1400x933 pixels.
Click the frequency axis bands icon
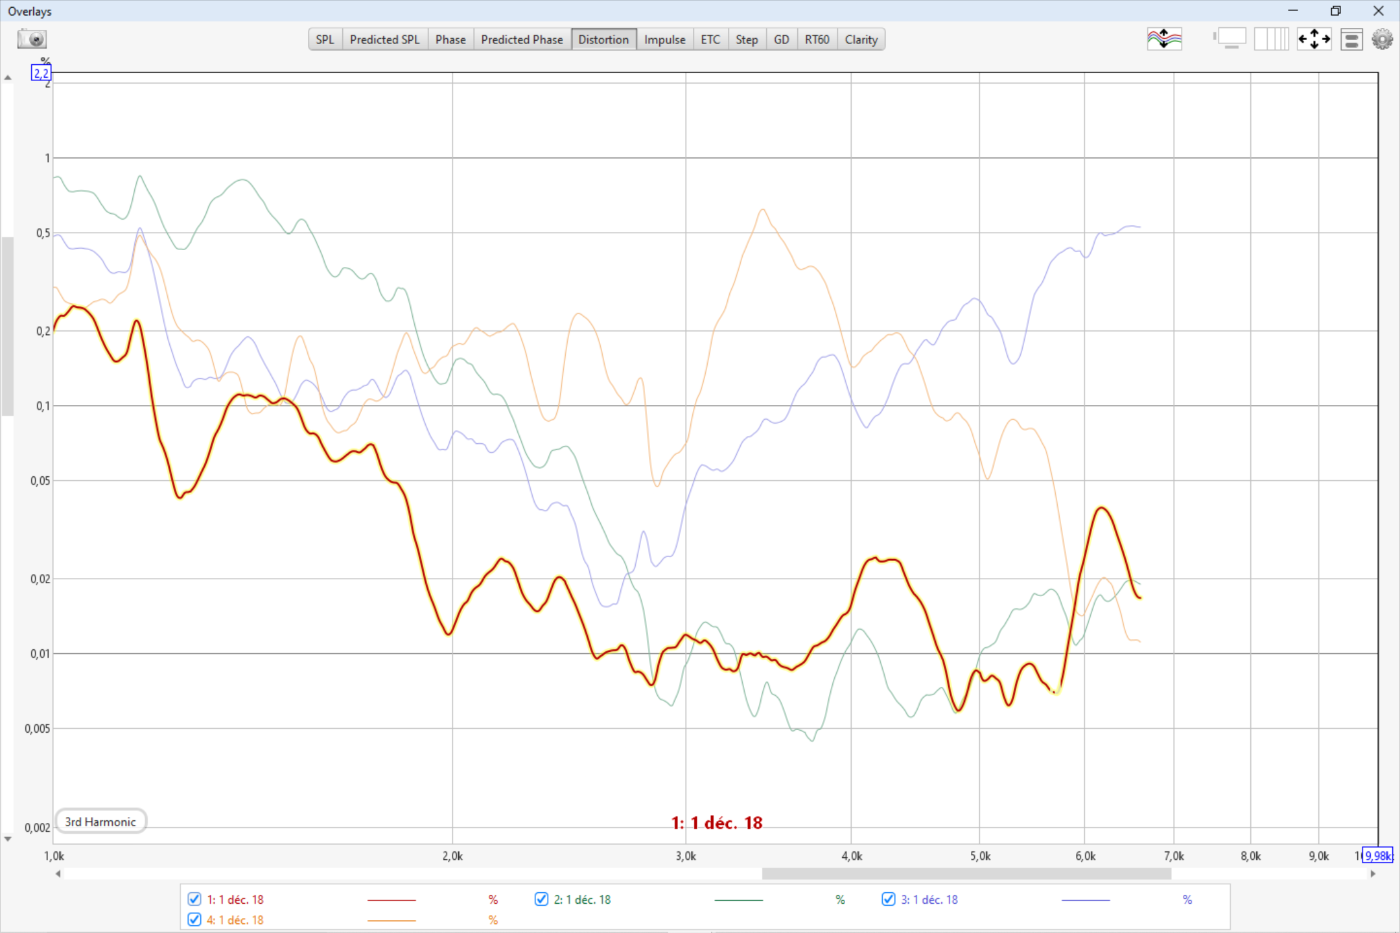coord(1271,39)
